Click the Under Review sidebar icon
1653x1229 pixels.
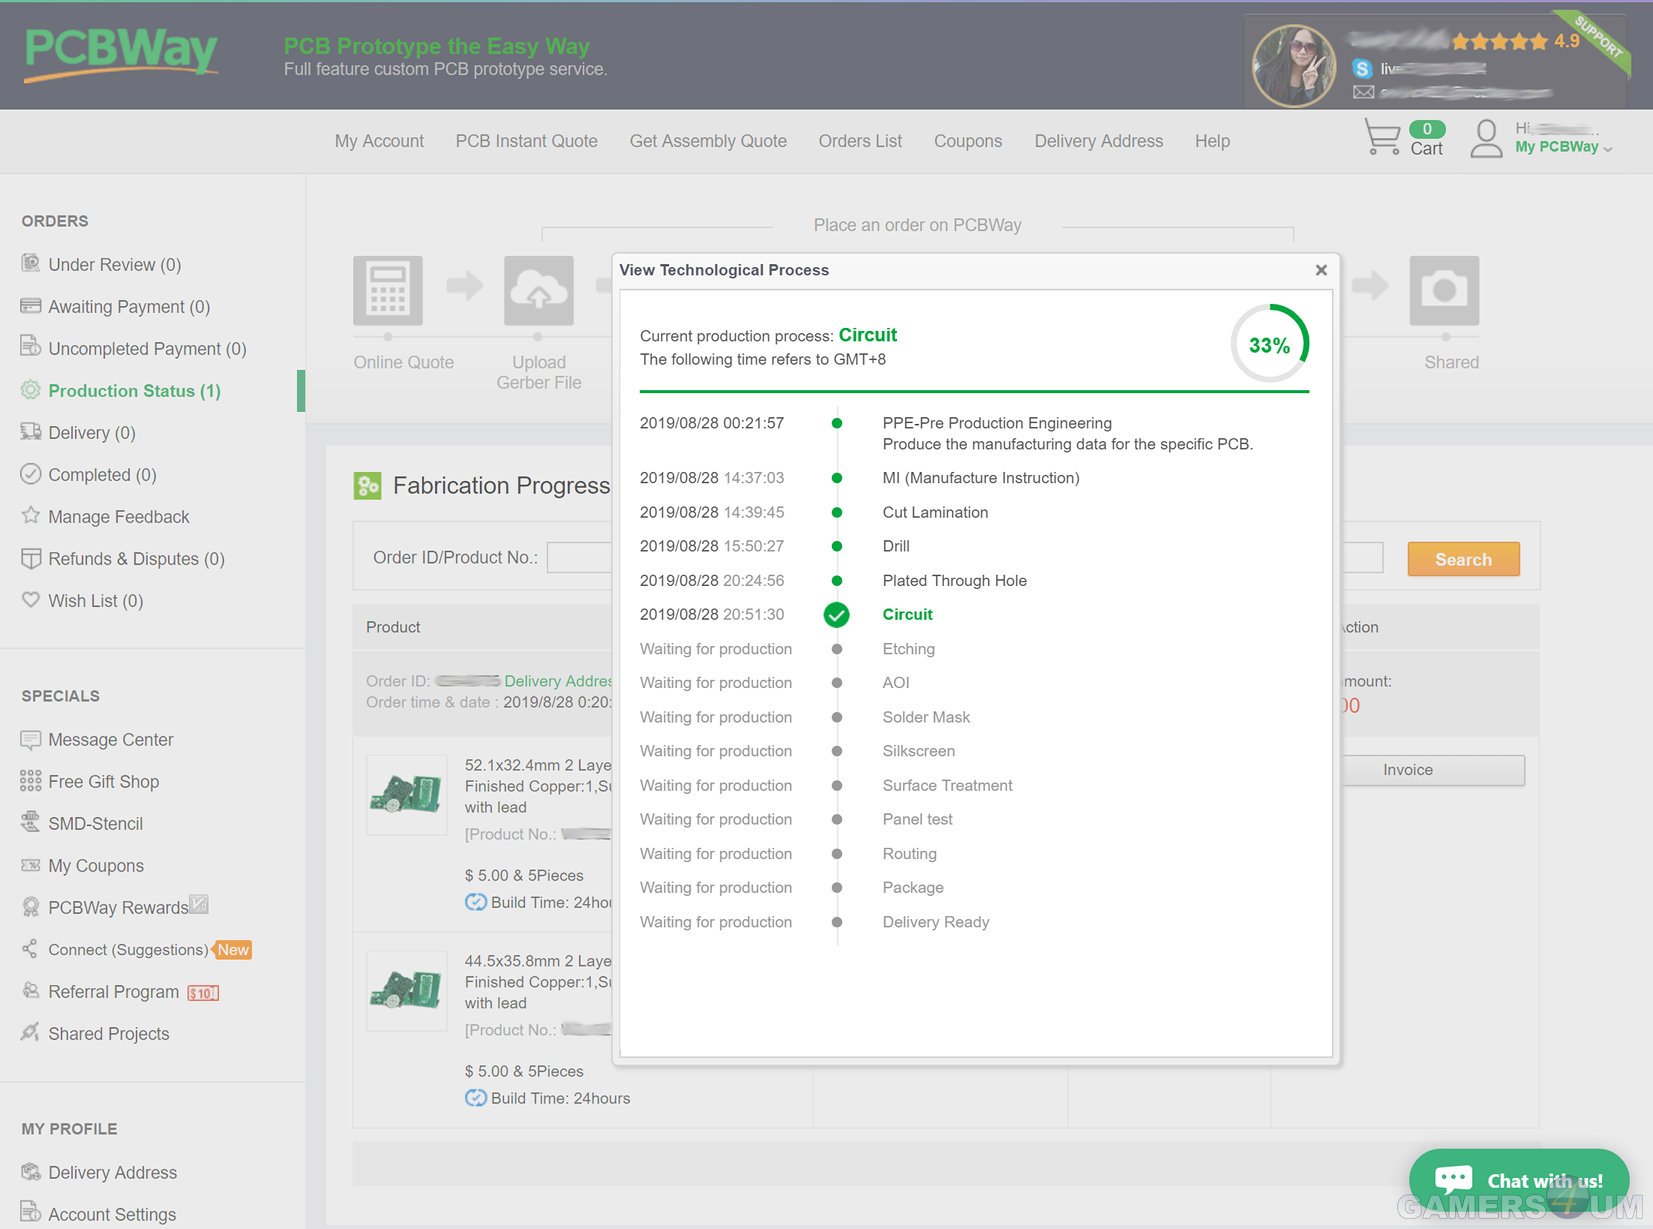(31, 263)
